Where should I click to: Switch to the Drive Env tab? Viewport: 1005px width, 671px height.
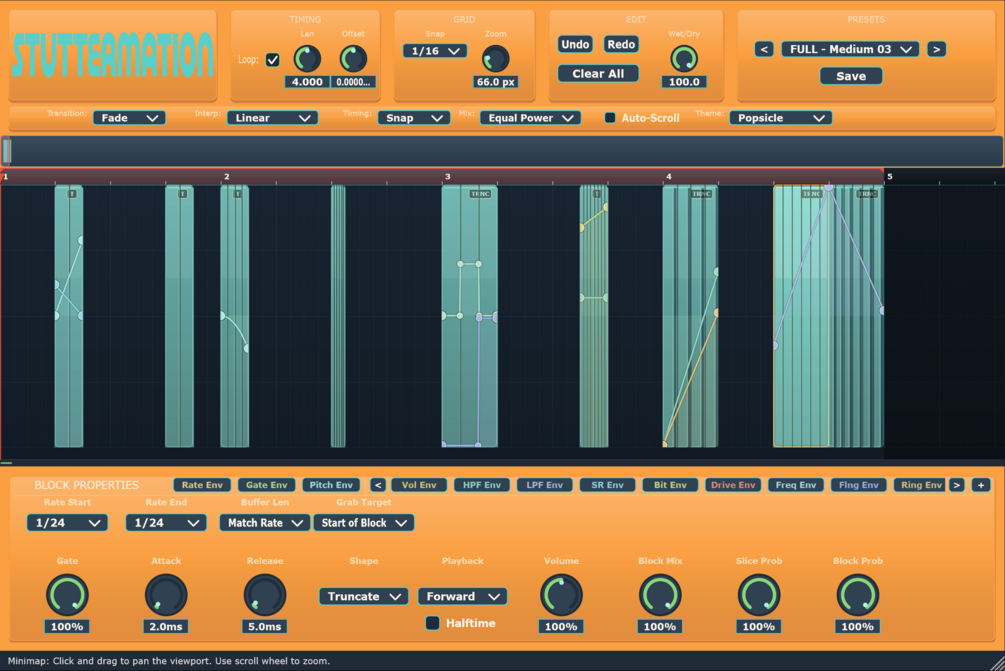733,485
